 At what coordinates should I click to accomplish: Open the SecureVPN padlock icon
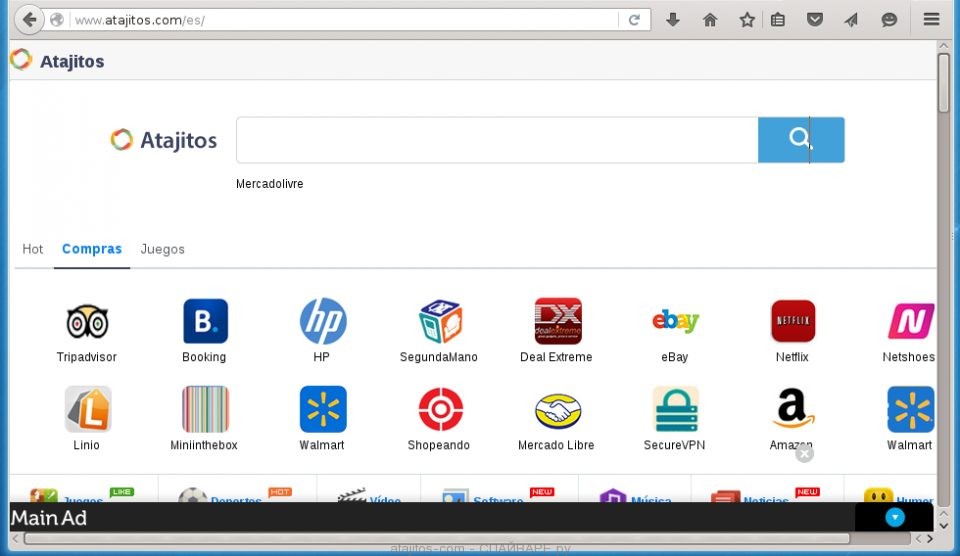[675, 409]
